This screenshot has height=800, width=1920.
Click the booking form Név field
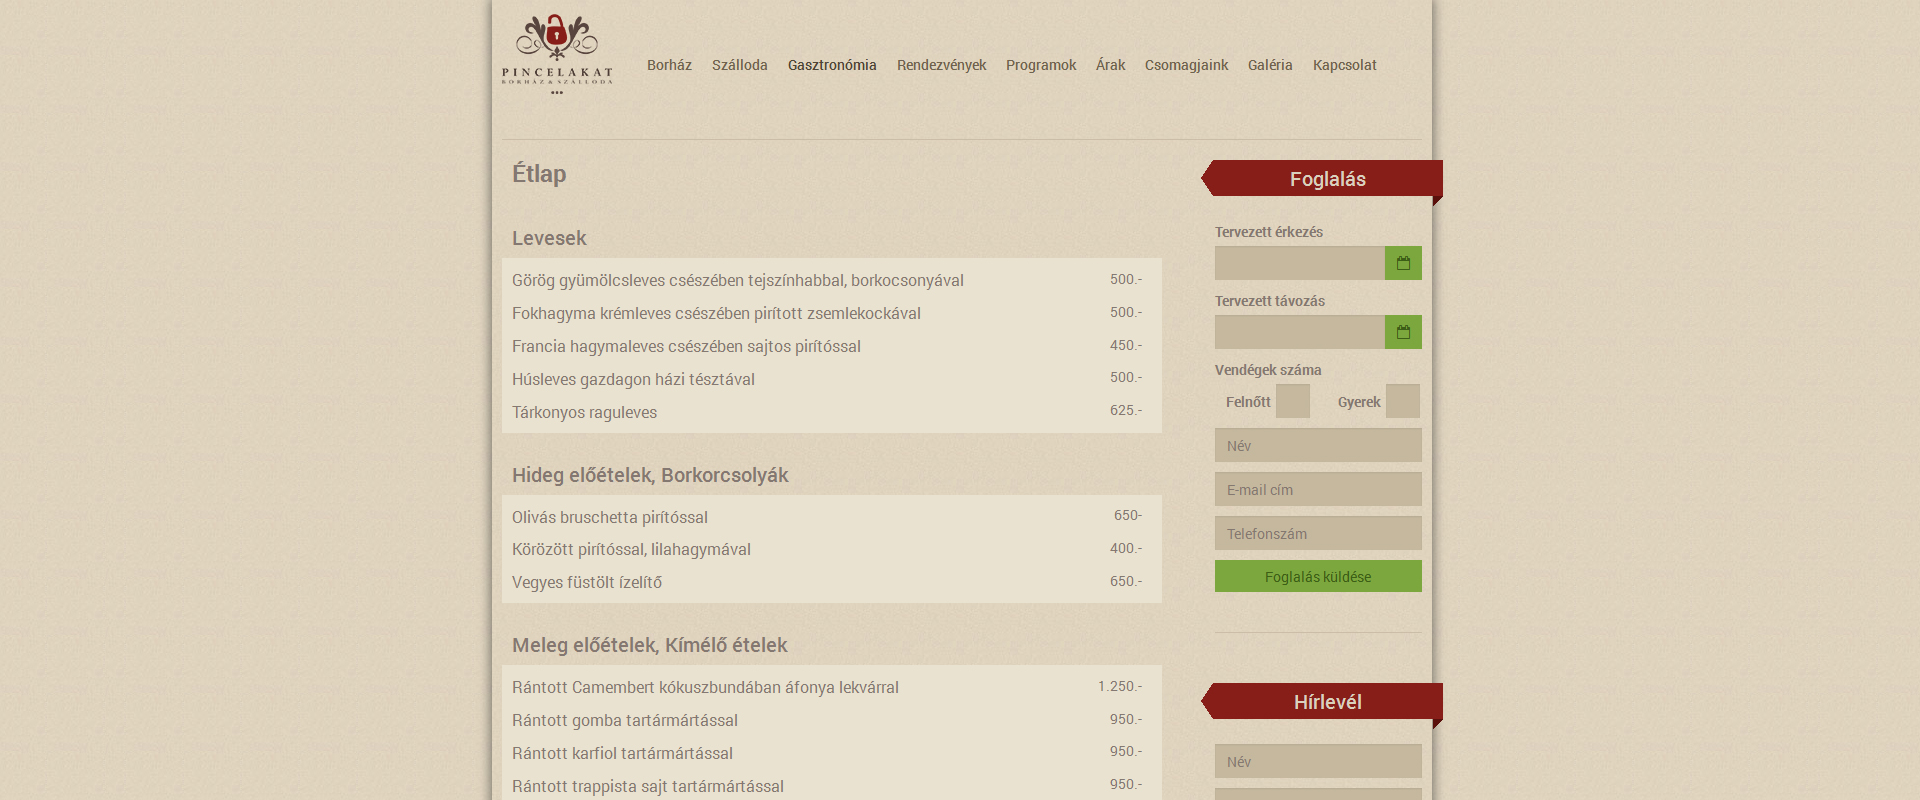point(1317,445)
